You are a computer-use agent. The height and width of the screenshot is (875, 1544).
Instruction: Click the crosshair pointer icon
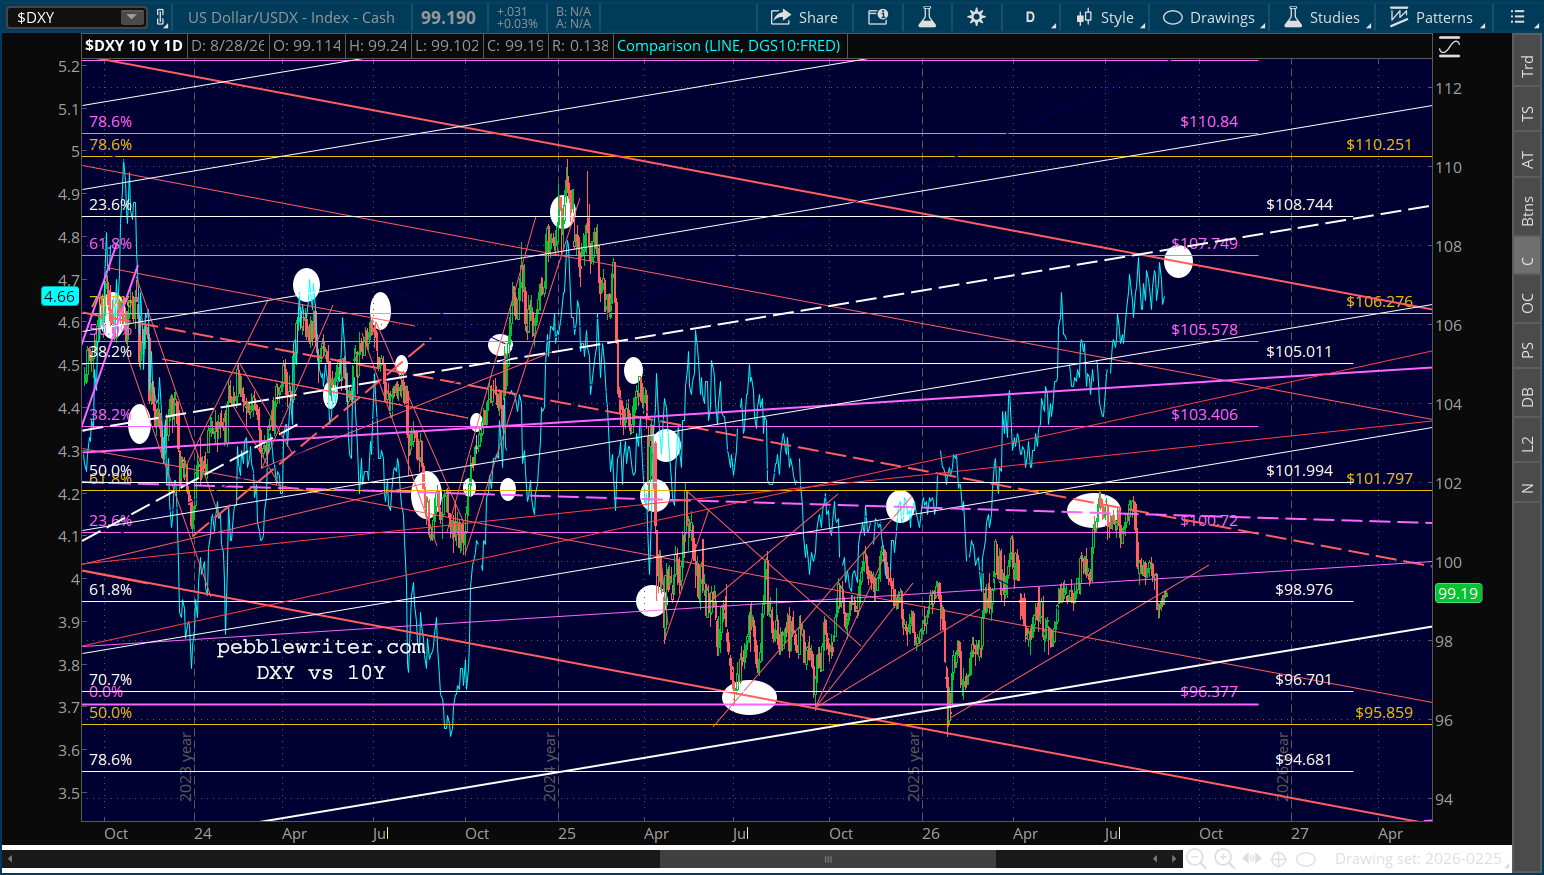[x=1278, y=859]
